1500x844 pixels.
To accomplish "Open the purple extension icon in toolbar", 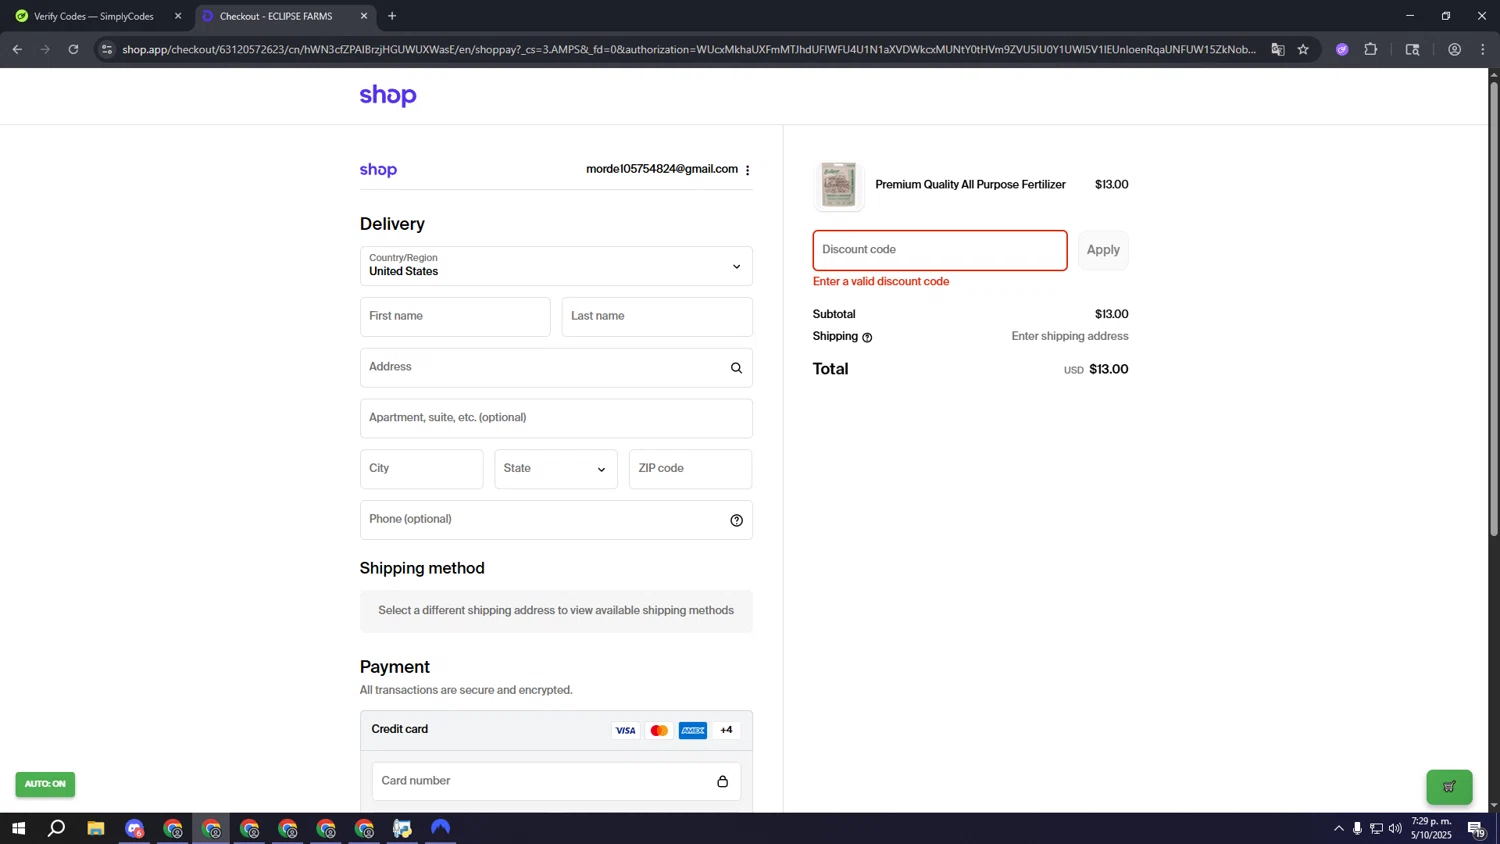I will [1342, 49].
